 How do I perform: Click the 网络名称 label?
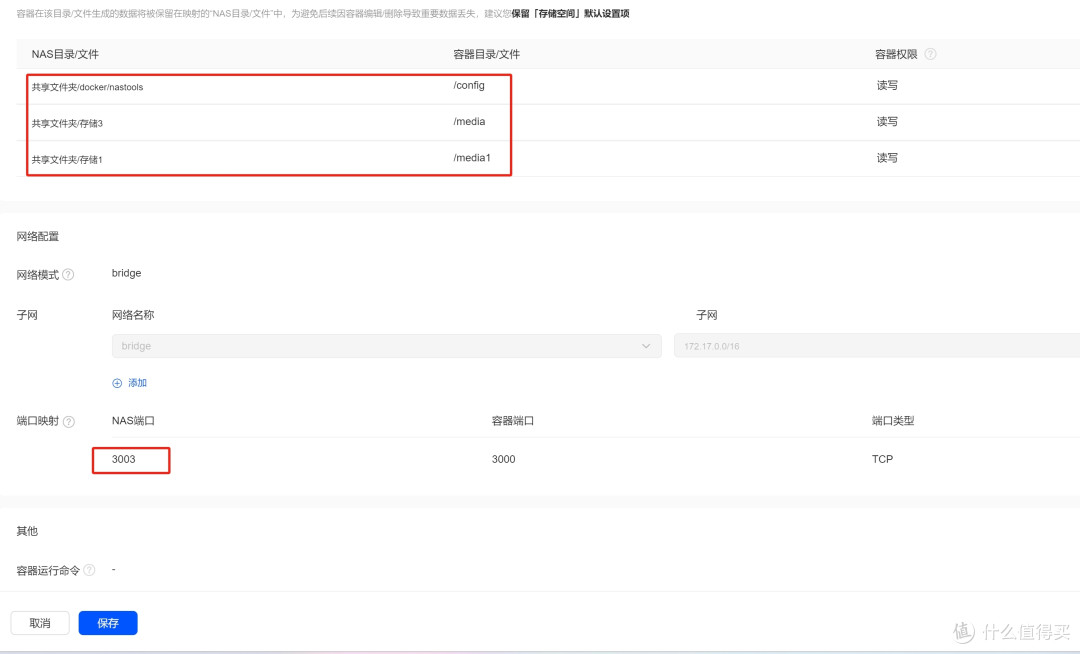[x=133, y=315]
